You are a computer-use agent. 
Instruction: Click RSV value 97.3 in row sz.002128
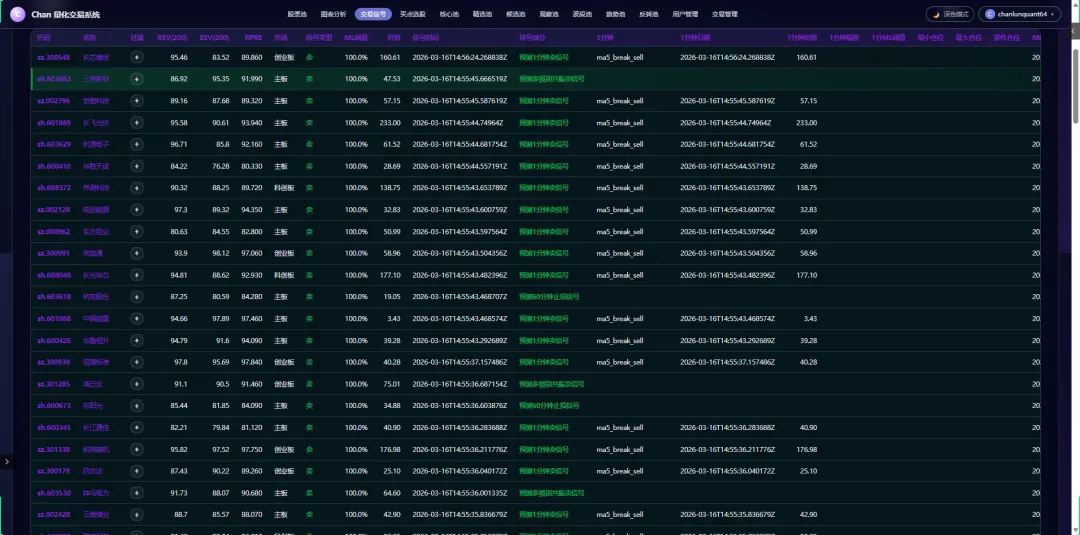(x=180, y=209)
